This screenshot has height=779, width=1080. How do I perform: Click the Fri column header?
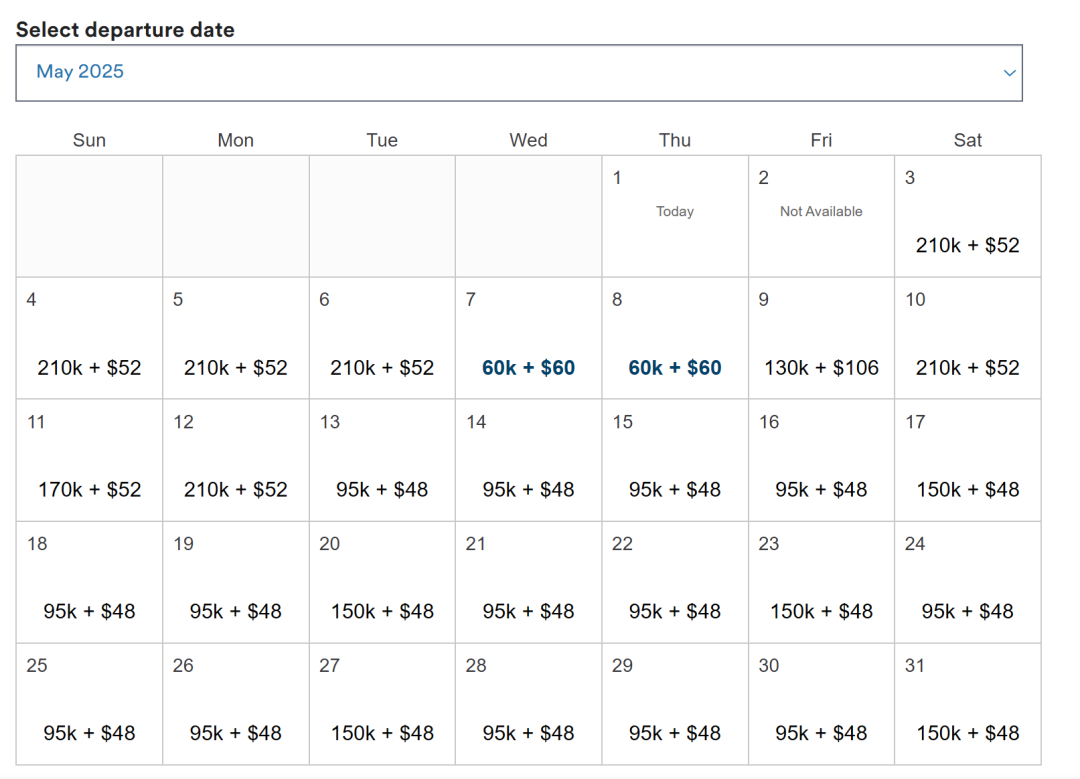tap(821, 140)
